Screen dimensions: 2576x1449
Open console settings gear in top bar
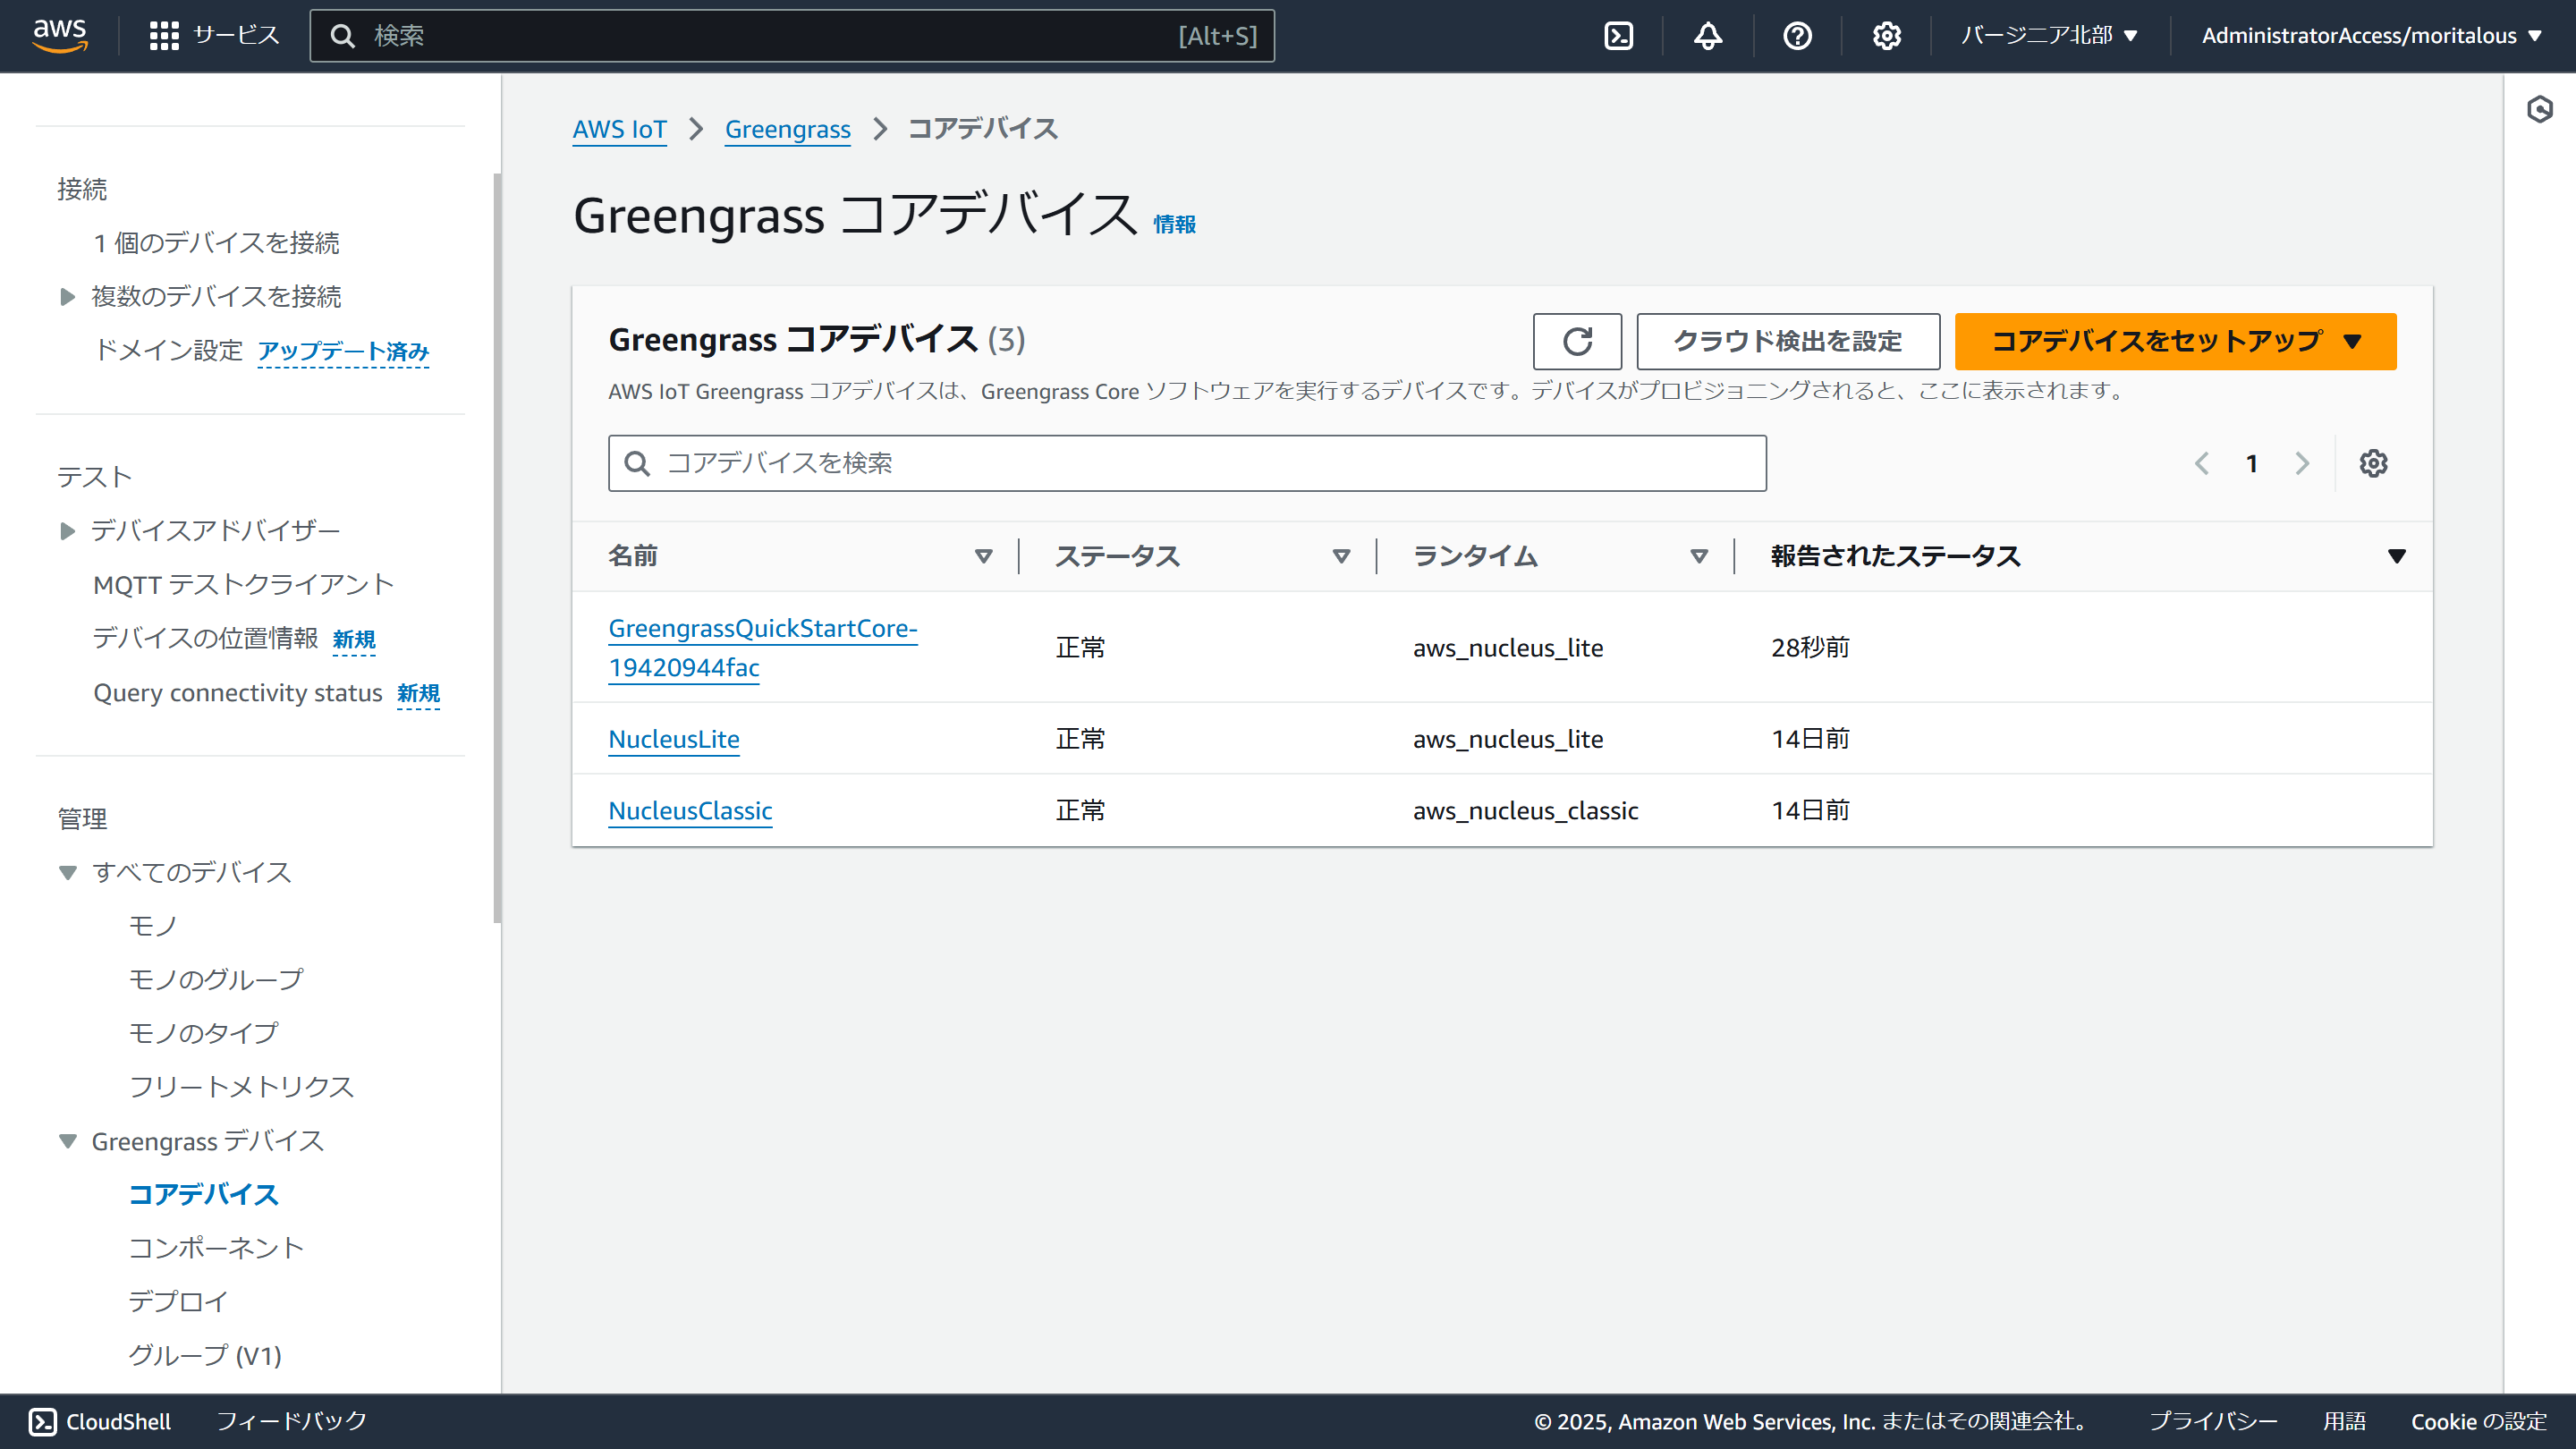coord(1886,36)
